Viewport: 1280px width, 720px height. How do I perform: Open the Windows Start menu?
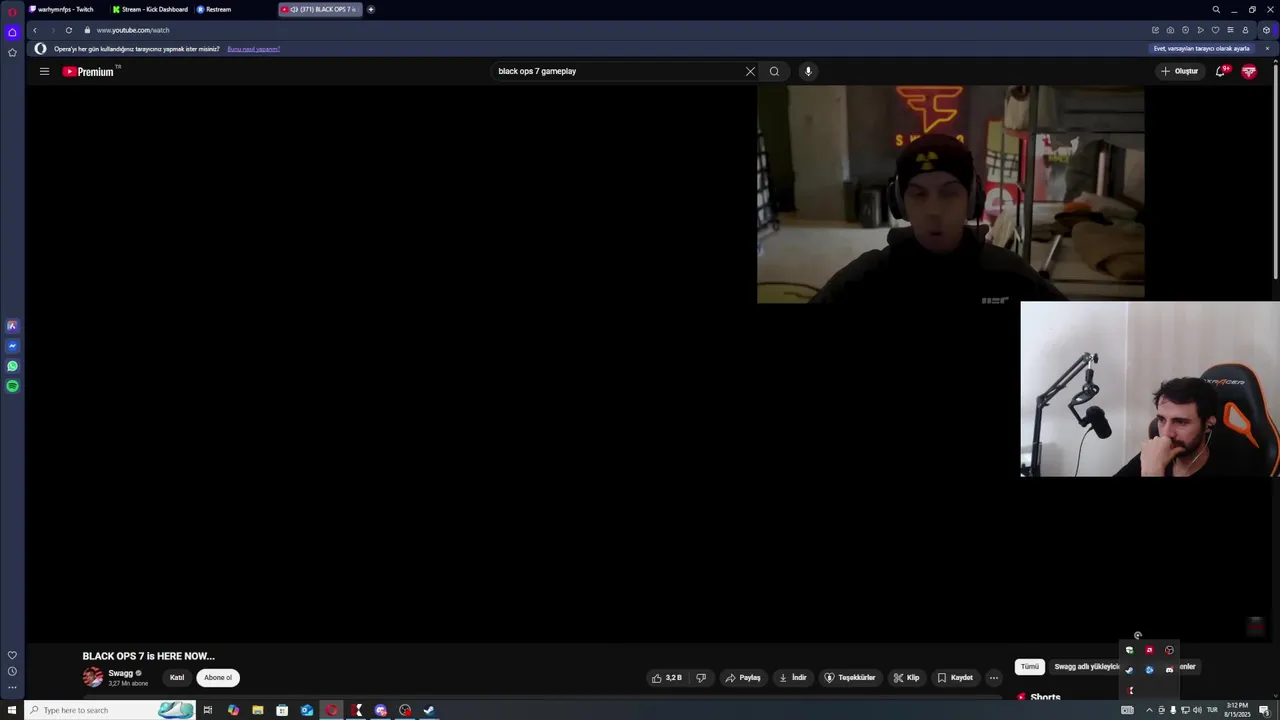(x=12, y=710)
